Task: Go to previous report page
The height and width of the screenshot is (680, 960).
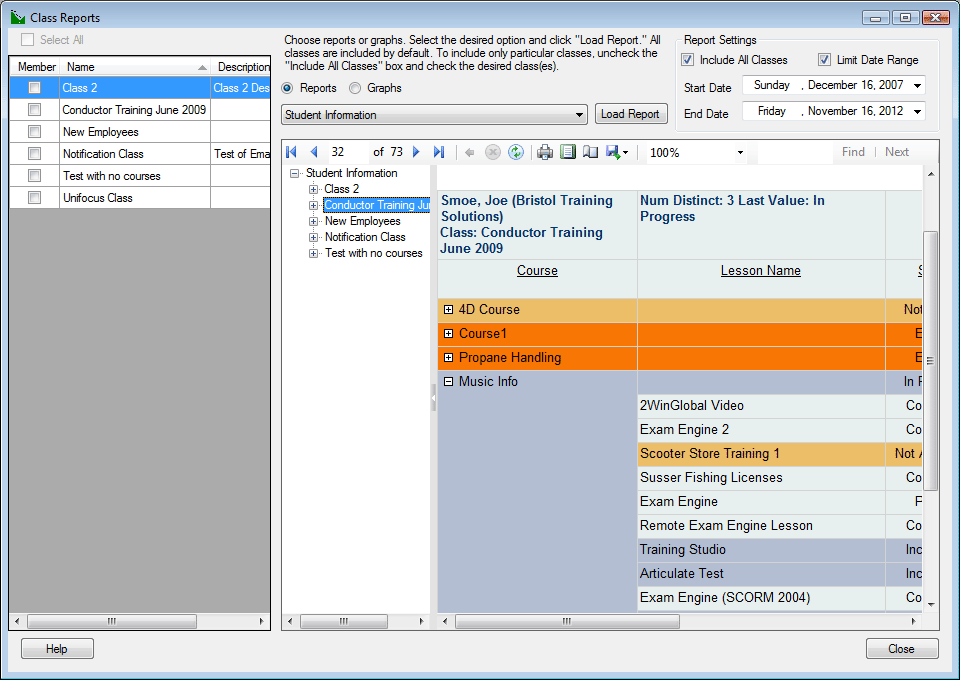Action: [314, 152]
